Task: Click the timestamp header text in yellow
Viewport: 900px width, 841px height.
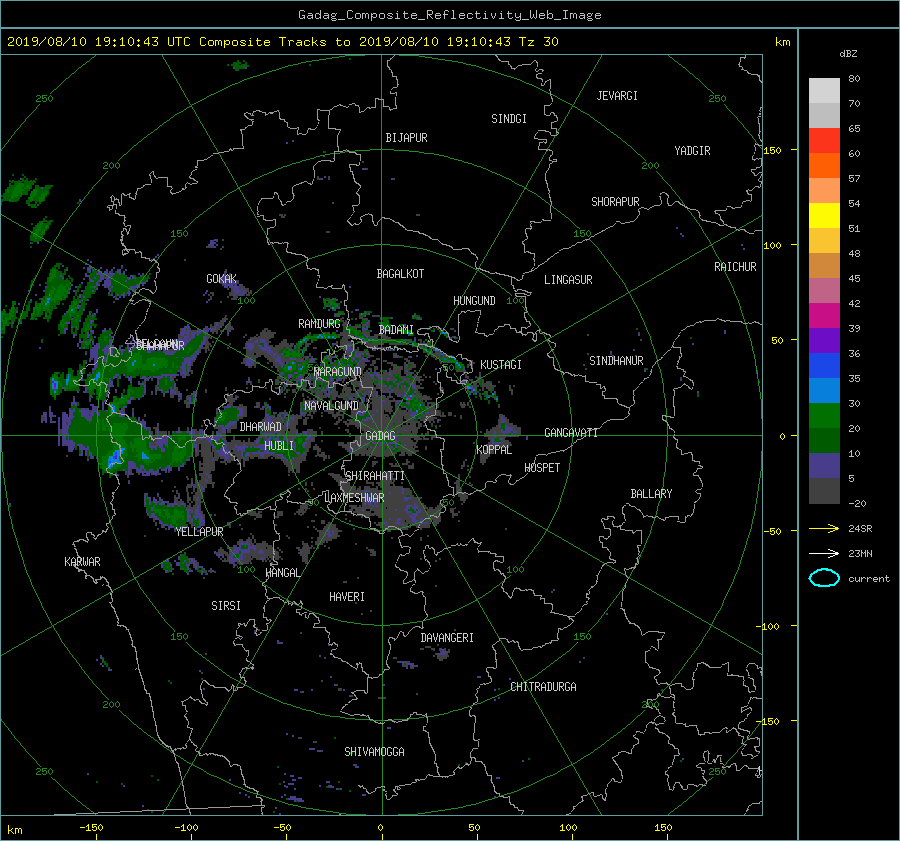Action: click(282, 42)
